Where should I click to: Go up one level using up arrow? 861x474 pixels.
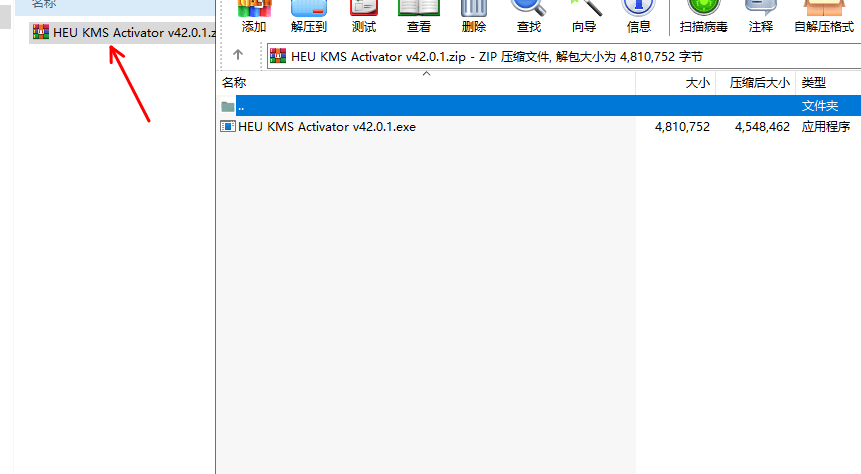(237, 55)
